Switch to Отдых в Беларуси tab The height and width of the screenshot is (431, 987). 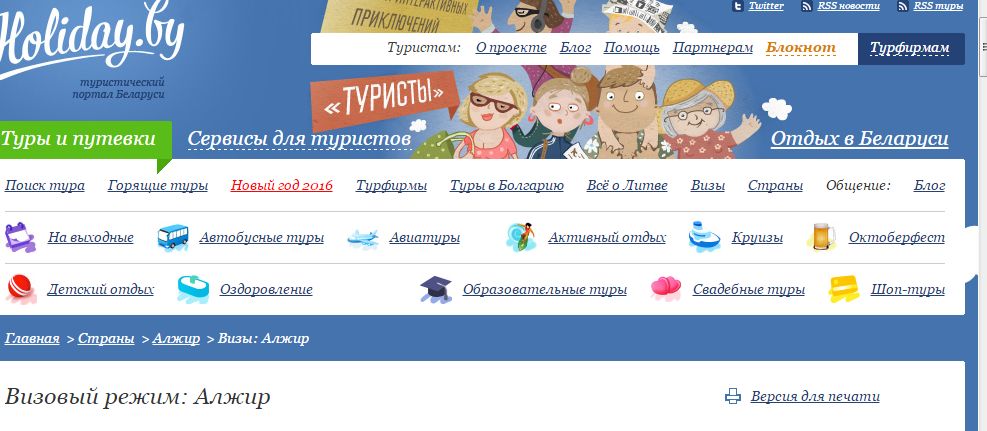click(859, 138)
